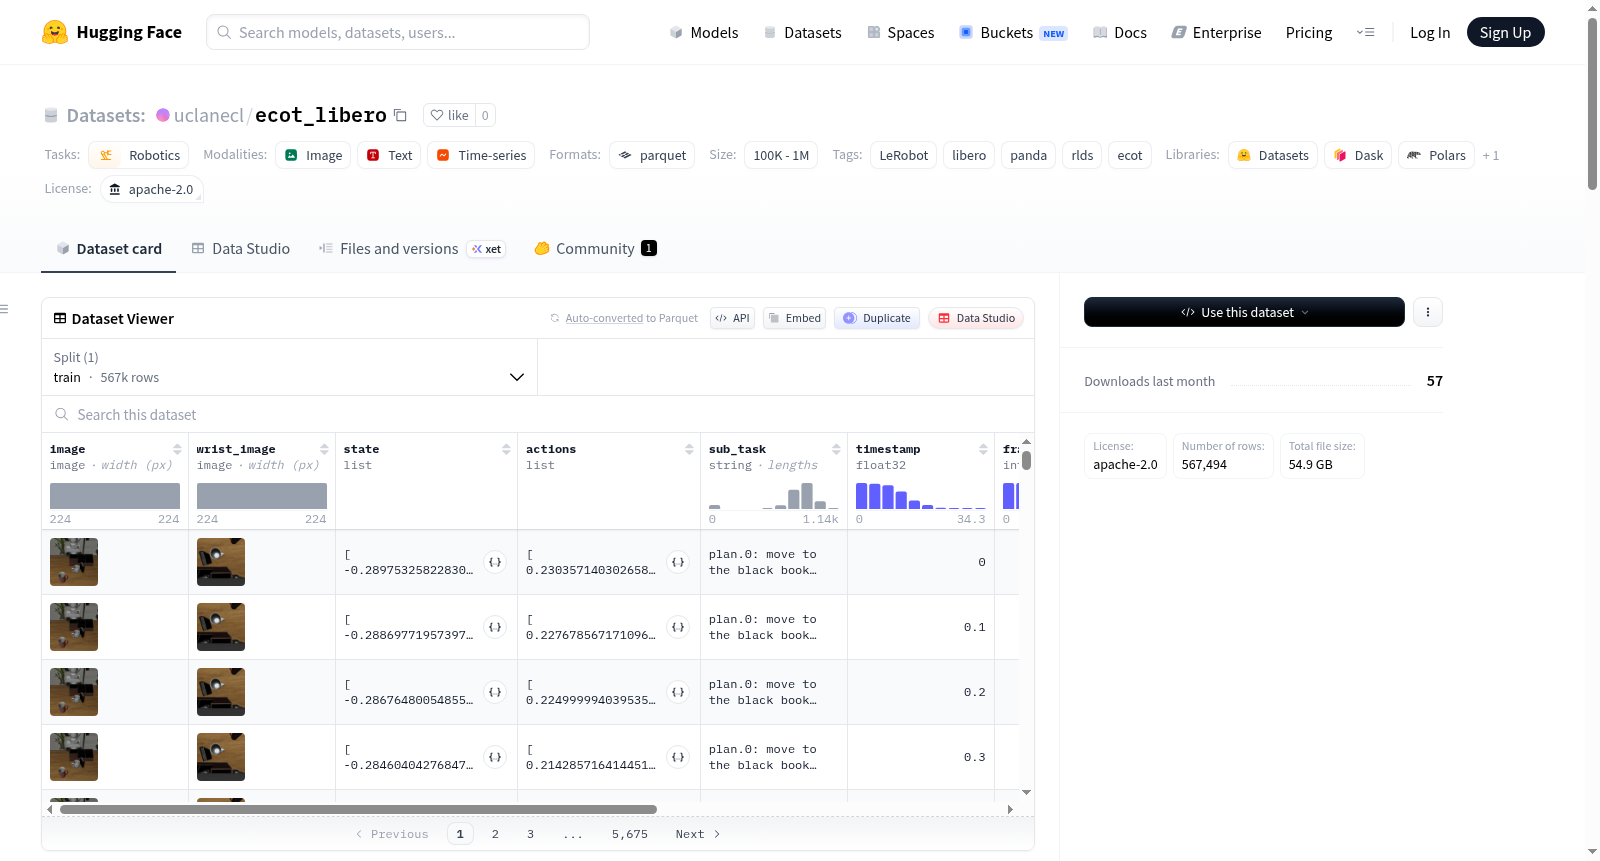This screenshot has height=861, width=1600.
Task: Select the Time-series modality tag
Action: [481, 155]
